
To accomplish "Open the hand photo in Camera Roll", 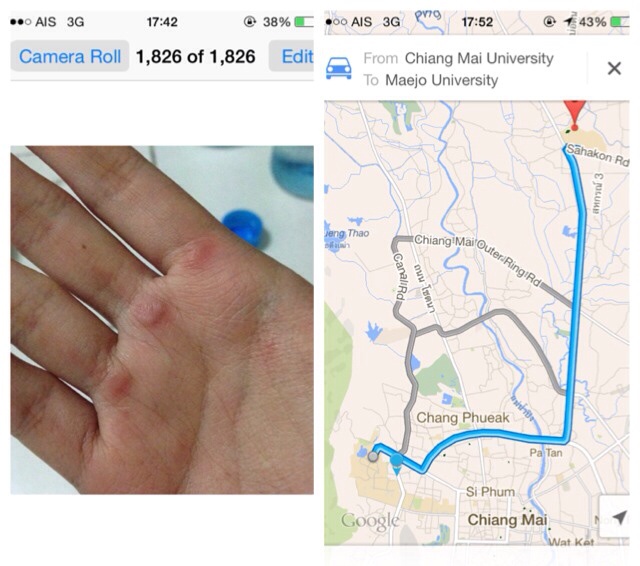I will point(162,320).
